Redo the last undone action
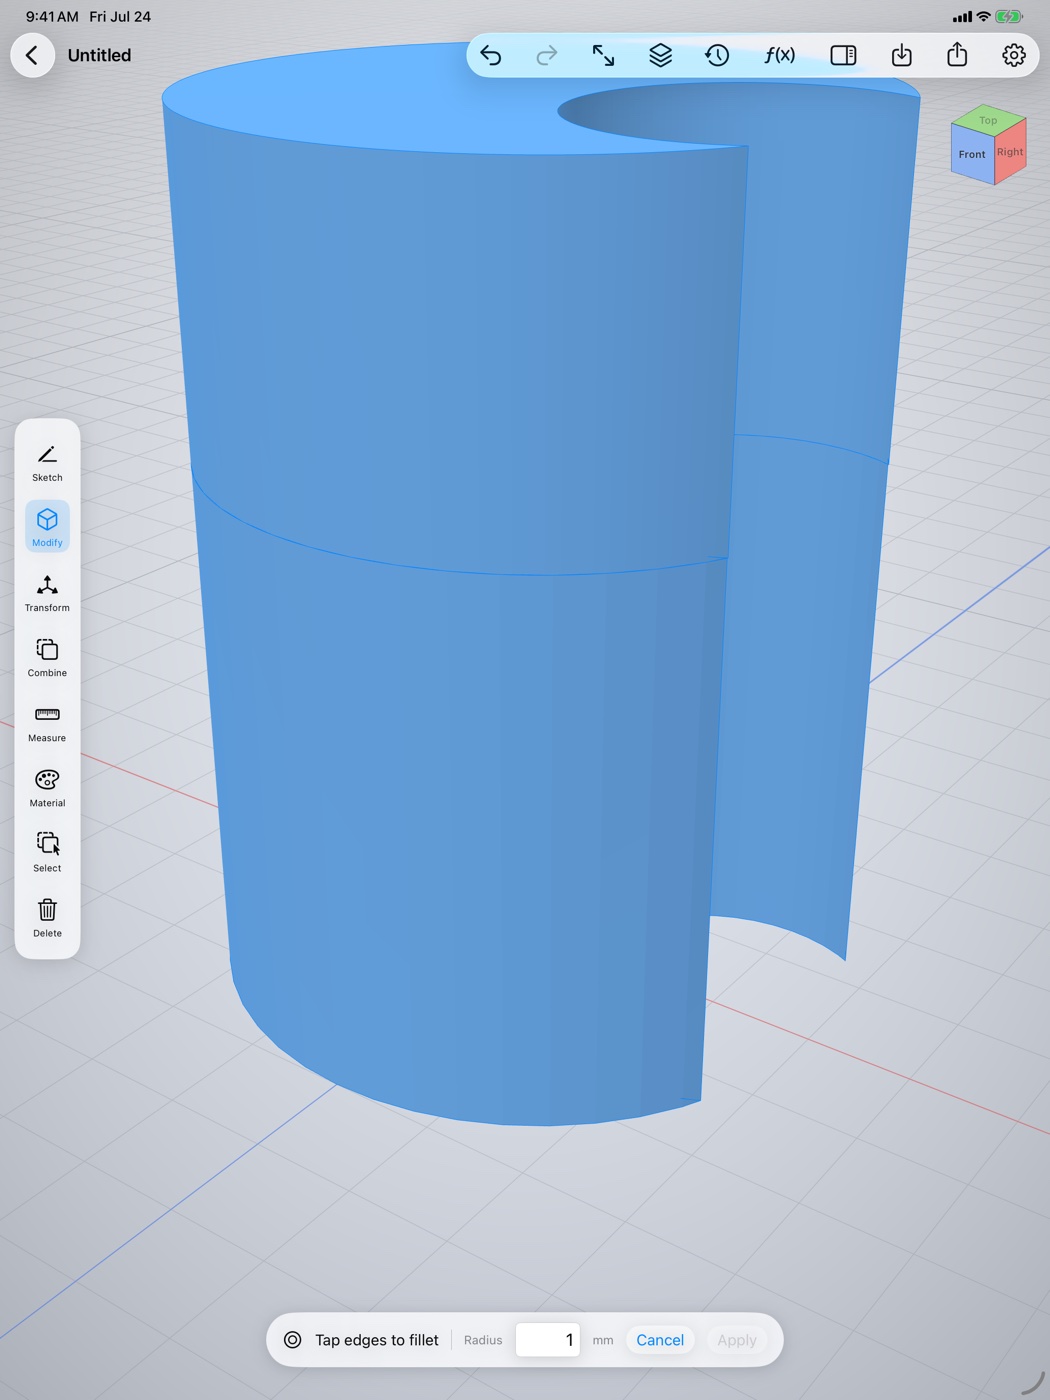1050x1400 pixels. 547,55
